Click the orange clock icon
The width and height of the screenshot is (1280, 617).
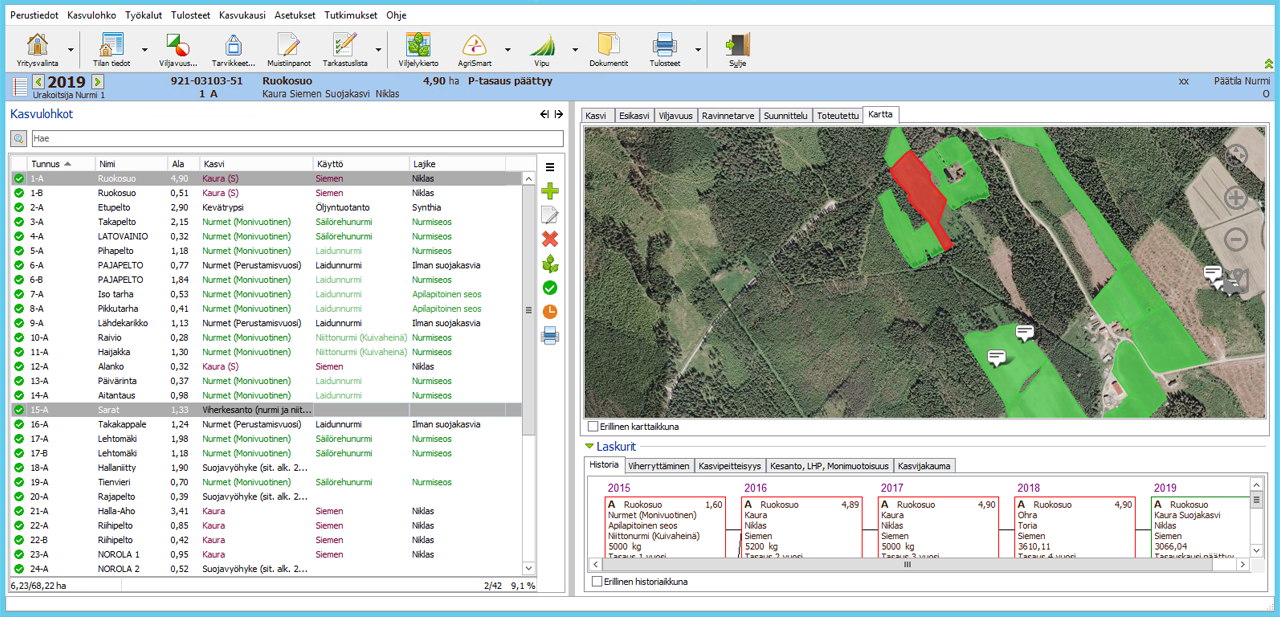point(550,312)
